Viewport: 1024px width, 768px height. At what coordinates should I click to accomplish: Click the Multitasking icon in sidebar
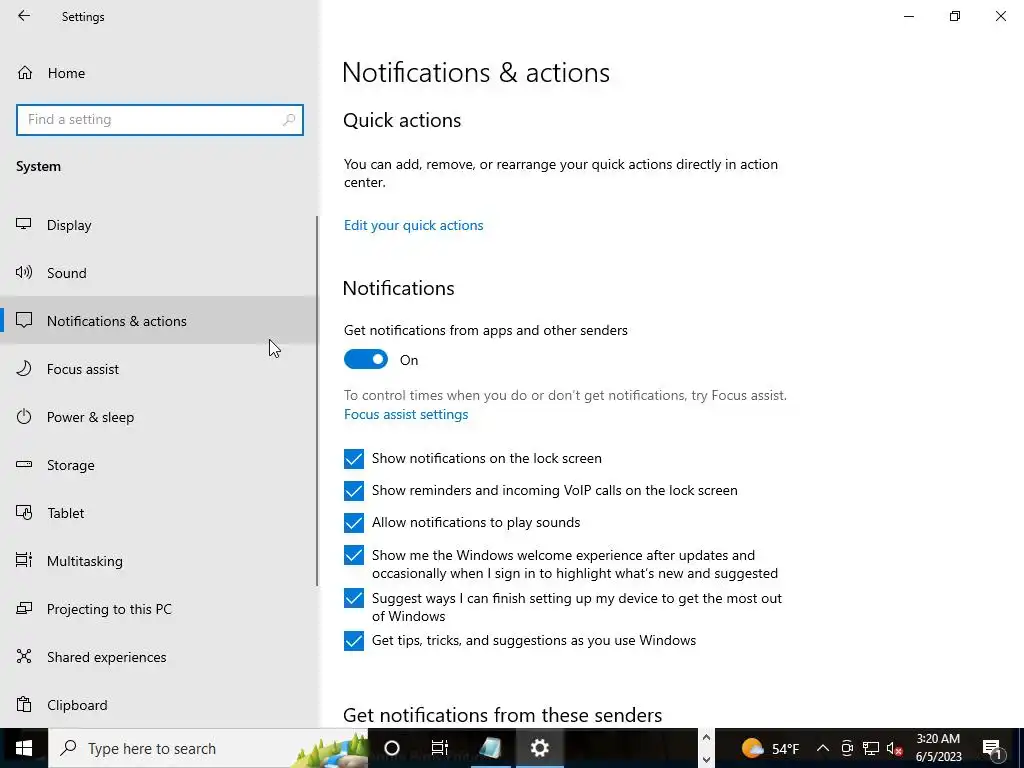pos(24,560)
